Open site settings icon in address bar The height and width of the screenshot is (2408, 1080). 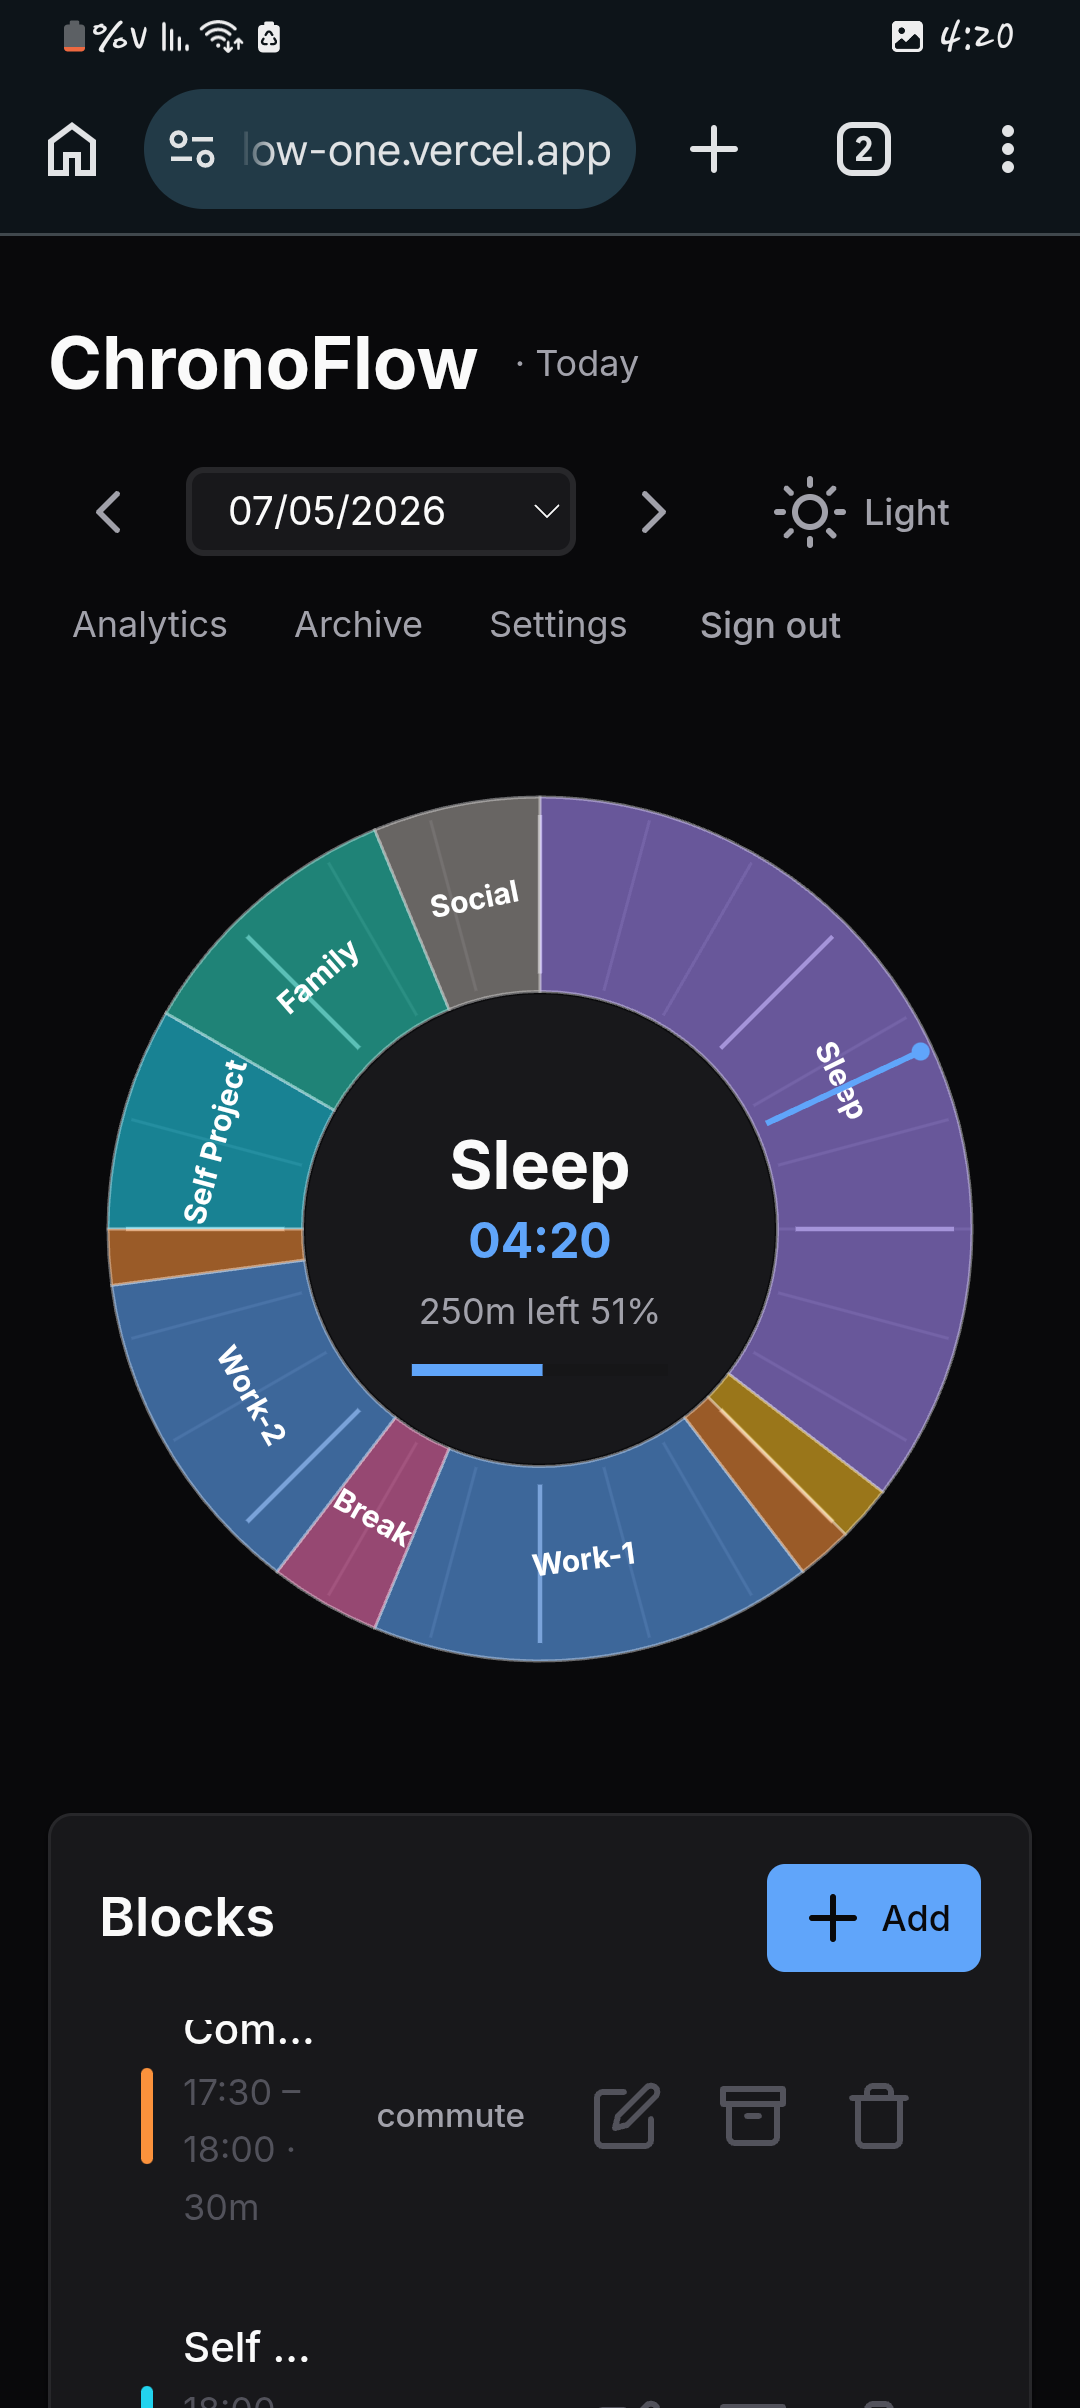[192, 150]
